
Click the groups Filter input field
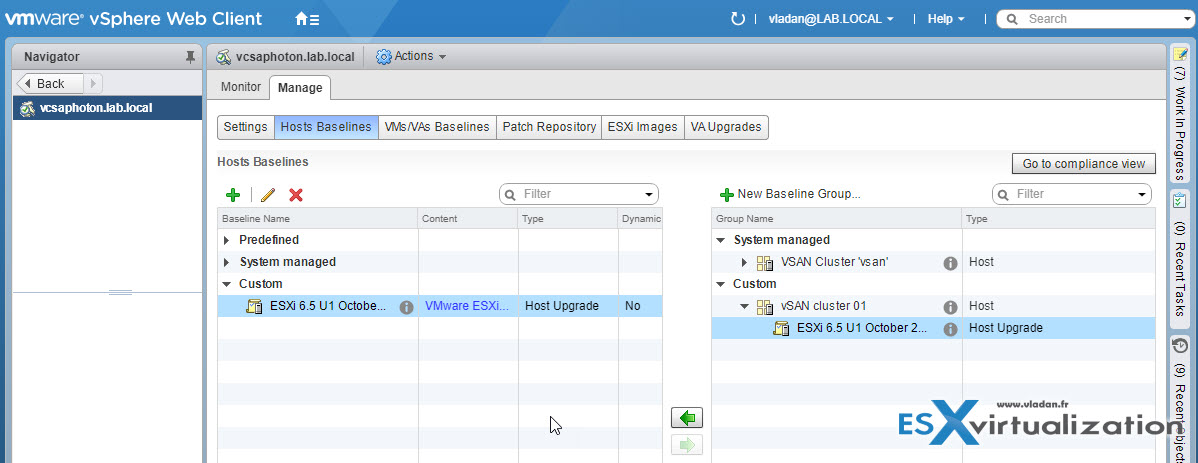pos(1070,194)
